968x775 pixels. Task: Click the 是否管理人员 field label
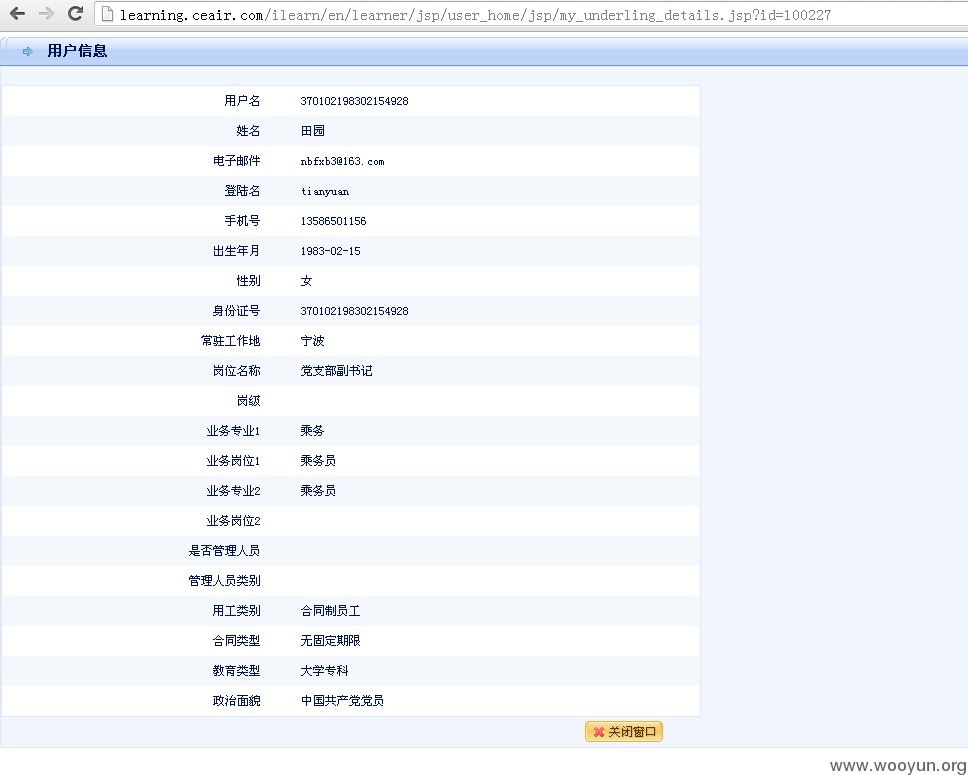(224, 551)
